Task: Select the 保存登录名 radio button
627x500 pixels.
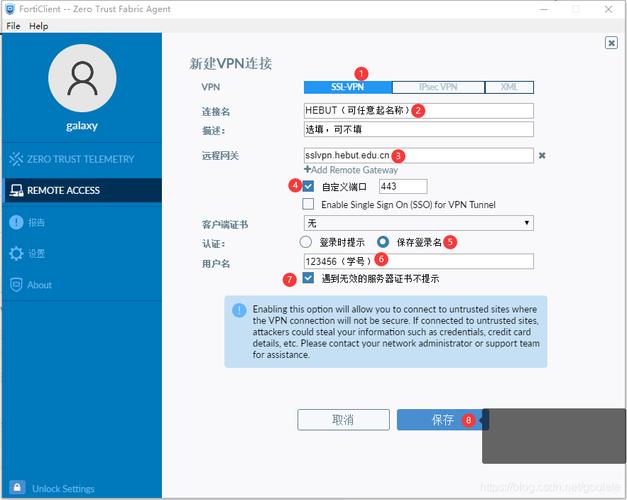Action: coord(383,242)
